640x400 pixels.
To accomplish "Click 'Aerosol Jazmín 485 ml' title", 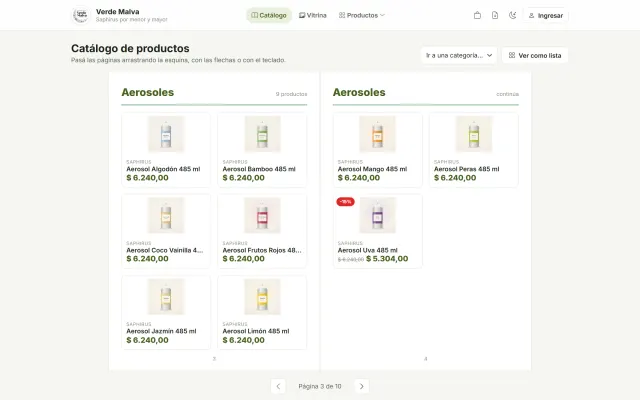I will 161,331.
